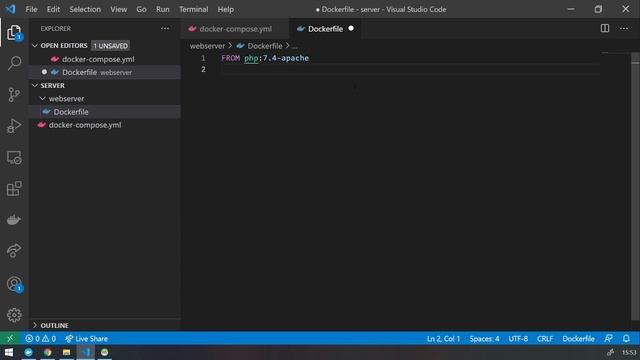
Task: Open the Terminal menu
Action: 193,9
